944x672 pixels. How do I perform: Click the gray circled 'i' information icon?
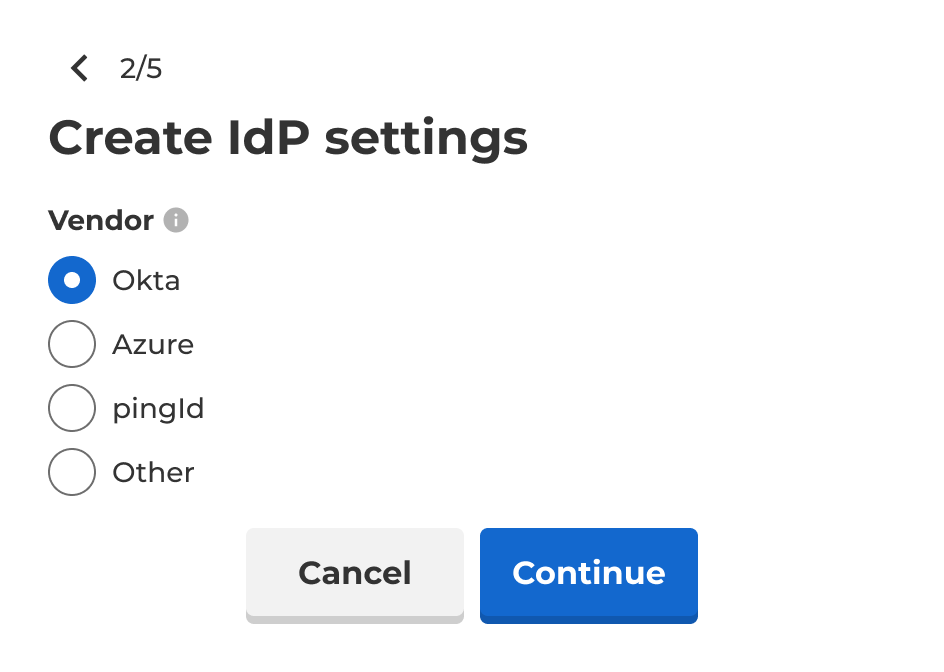(x=176, y=221)
